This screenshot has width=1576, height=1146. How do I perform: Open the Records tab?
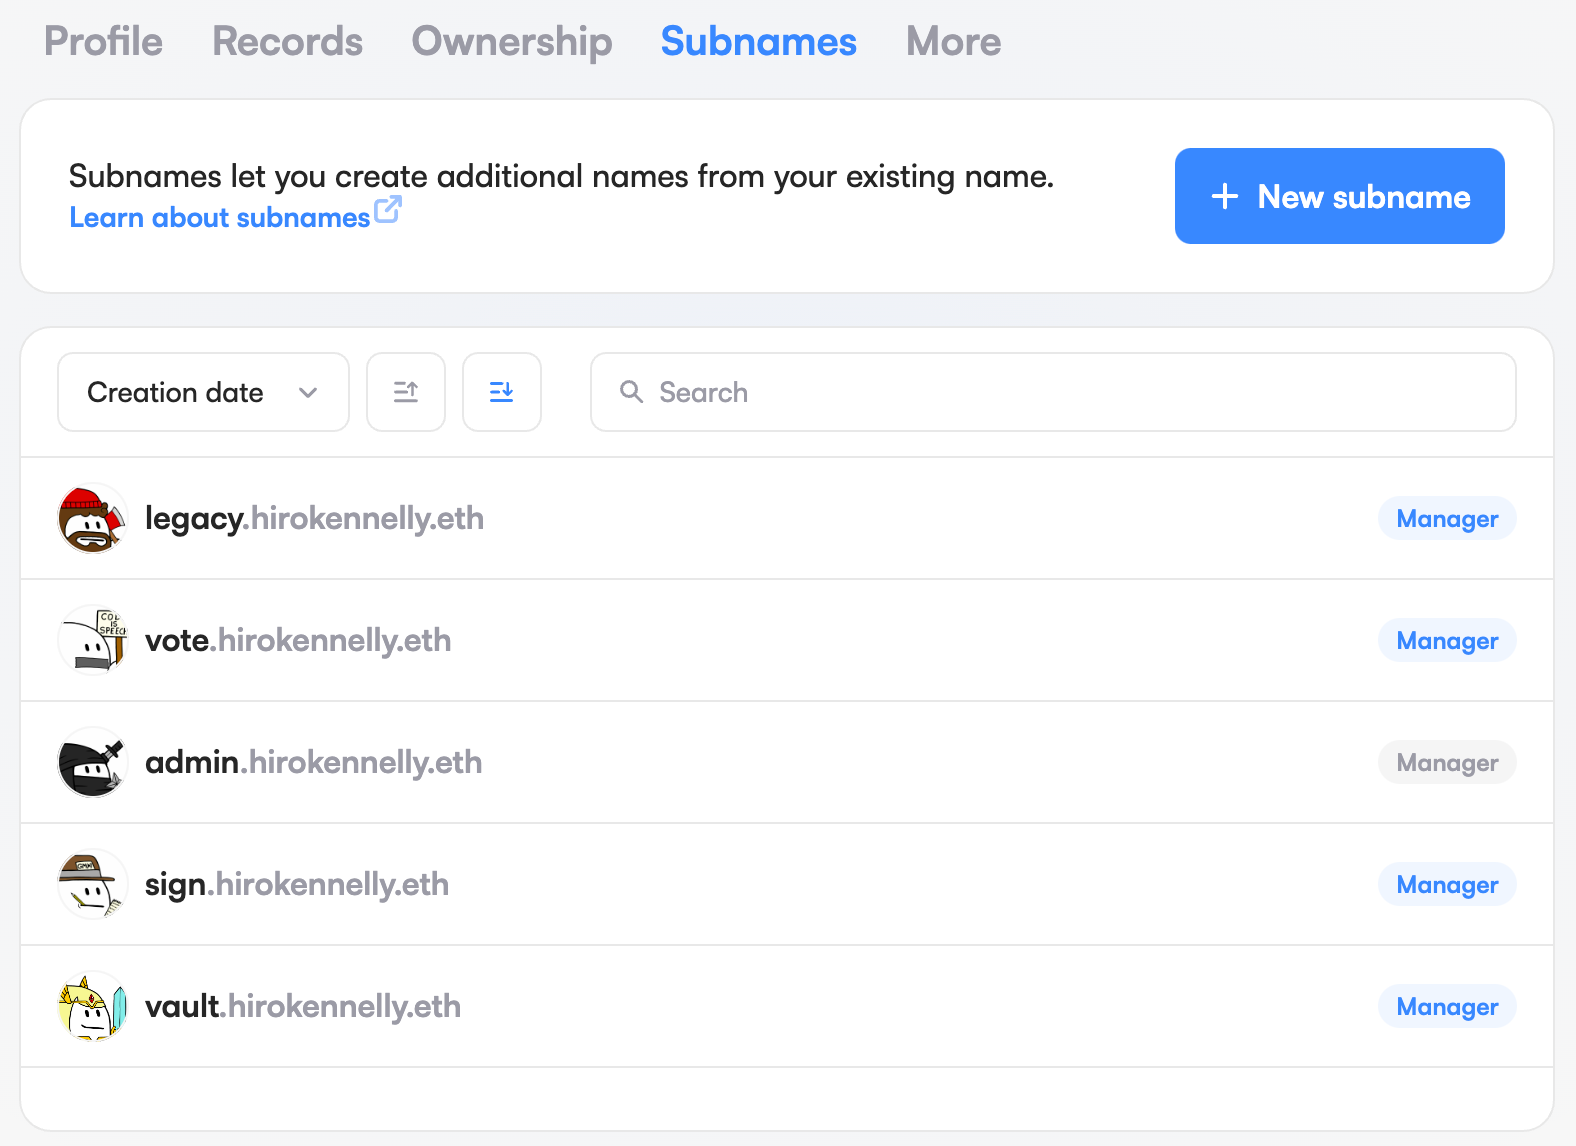287,42
